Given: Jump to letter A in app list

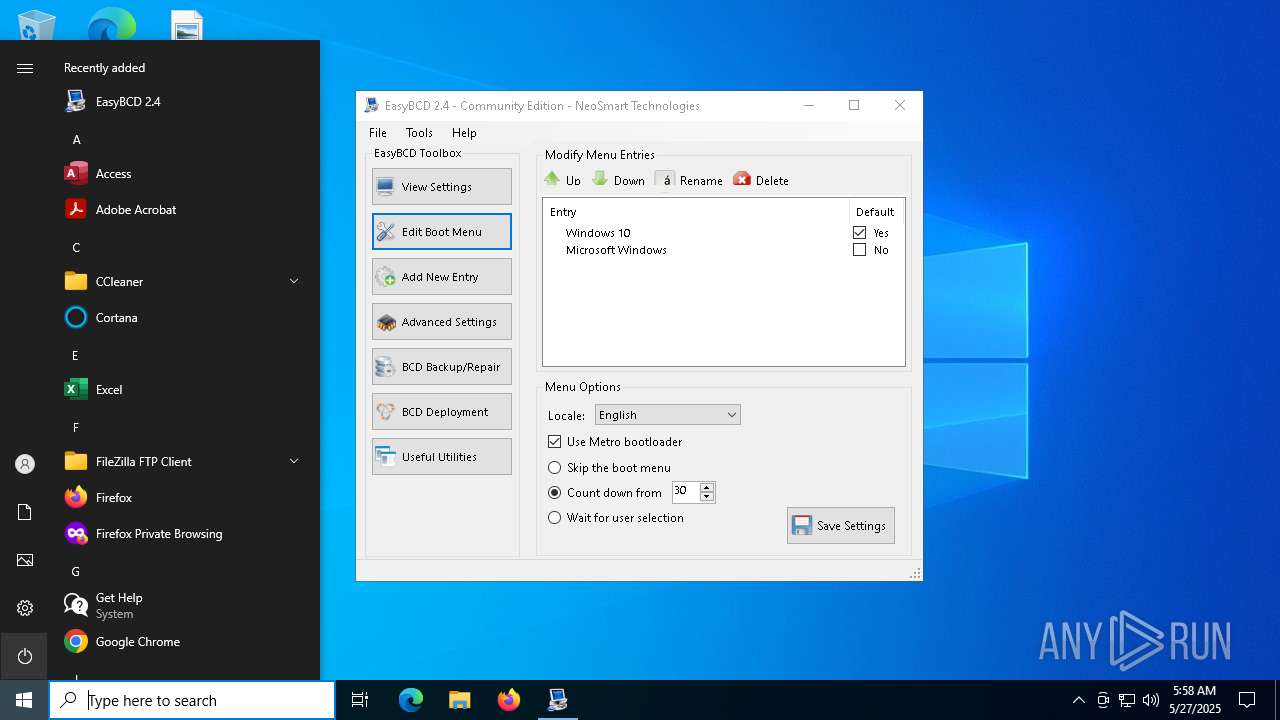Looking at the screenshot, I should tap(76, 140).
